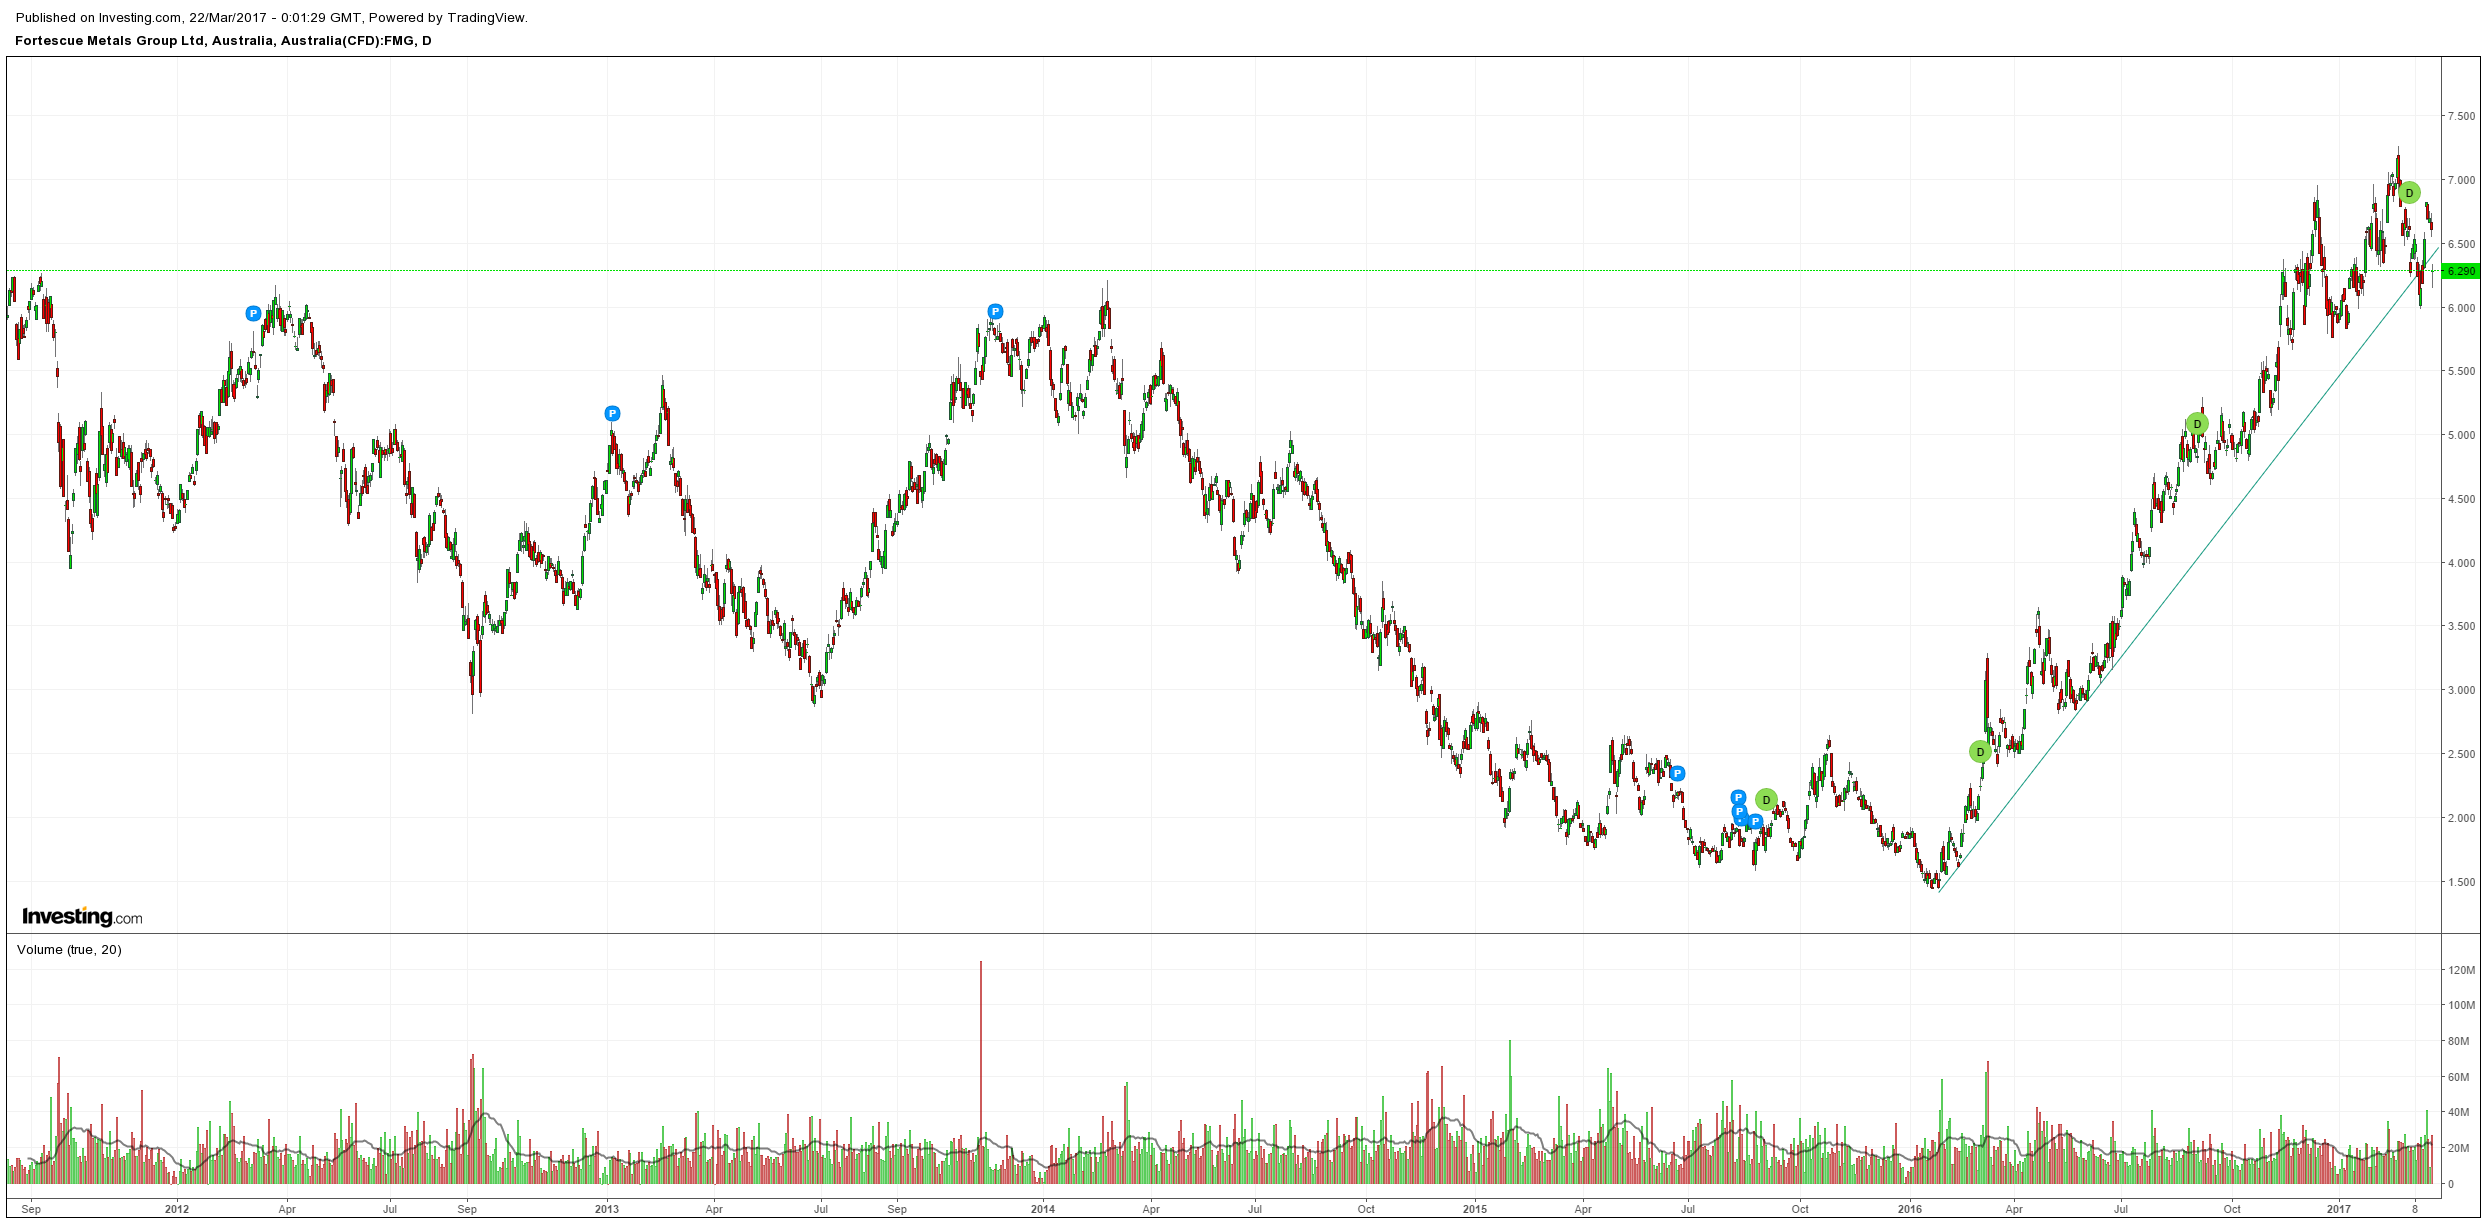Click the 2016 label on time axis
This screenshot has width=2487, height=1222.
[1909, 1209]
